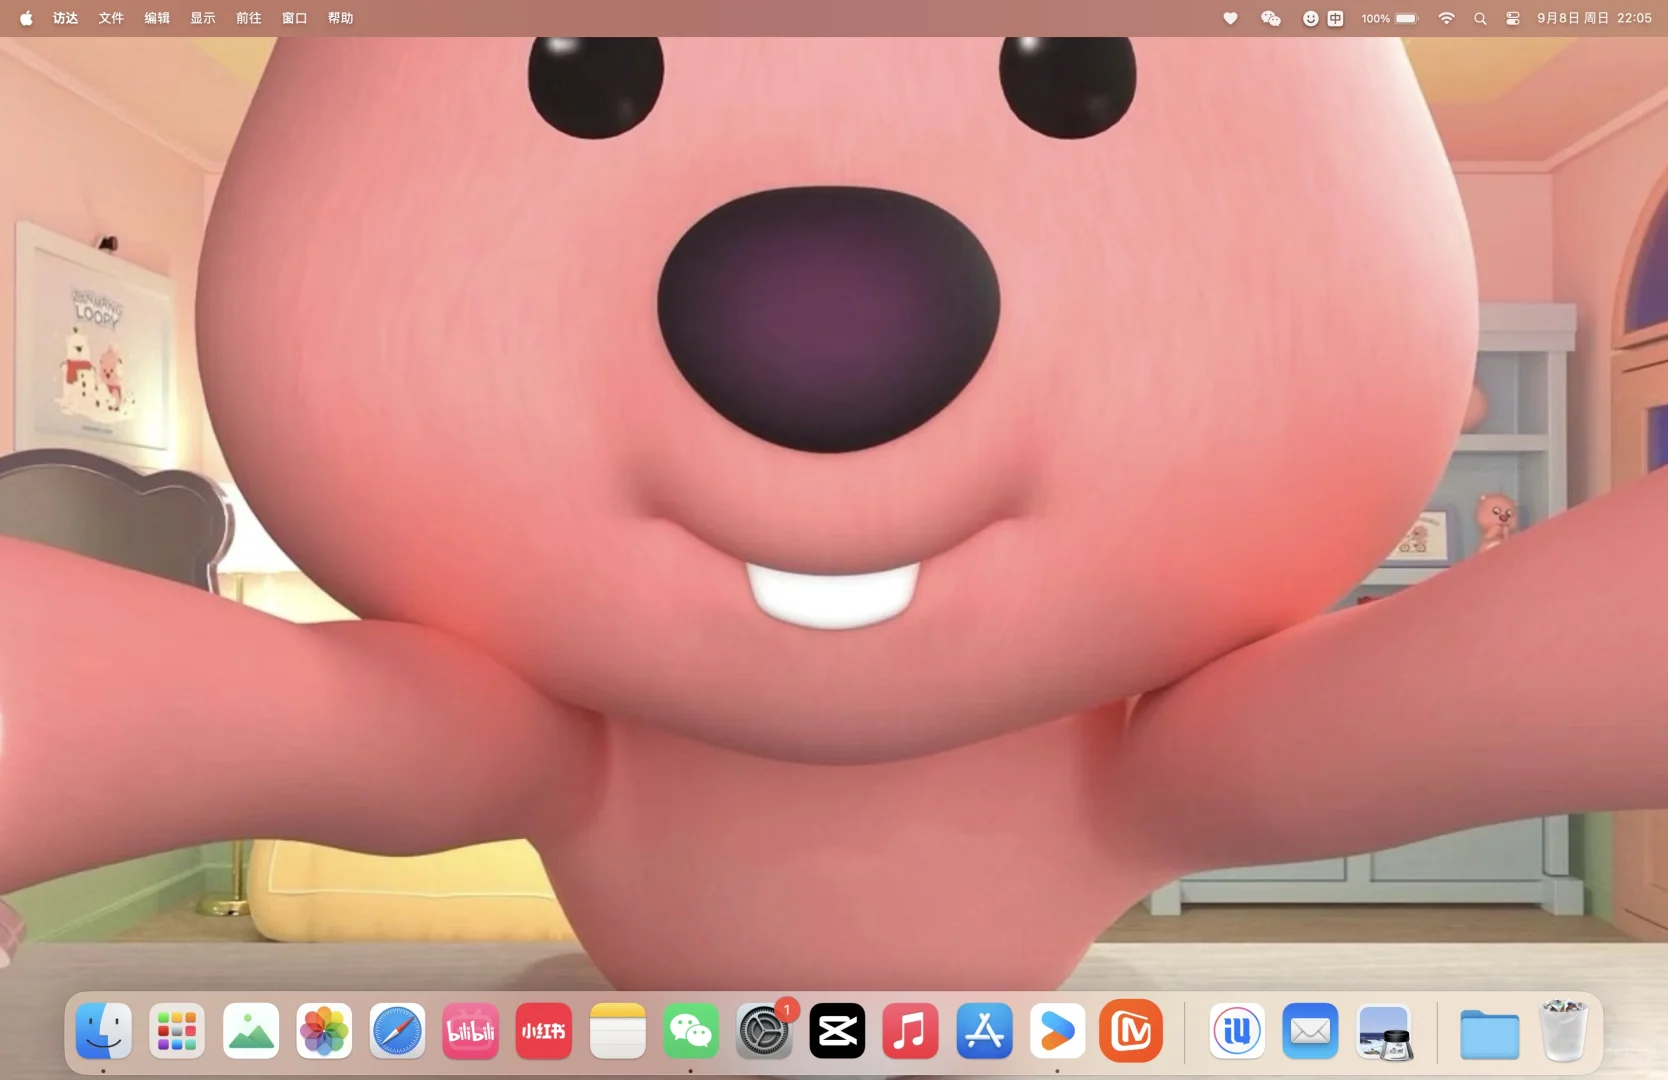Open the 编辑 menu

pos(157,18)
